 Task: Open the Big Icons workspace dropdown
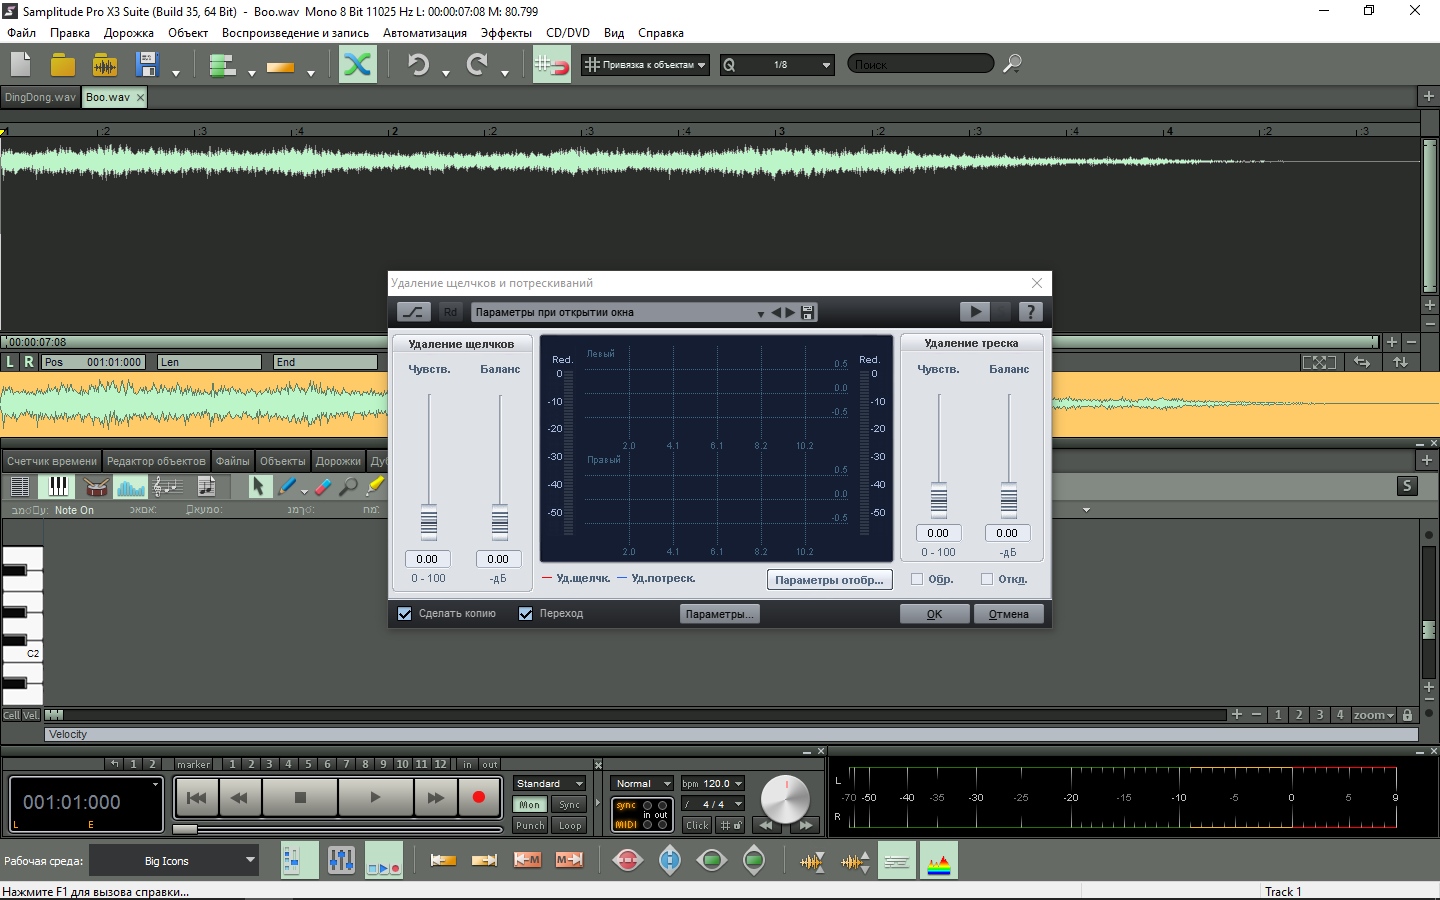click(x=175, y=861)
